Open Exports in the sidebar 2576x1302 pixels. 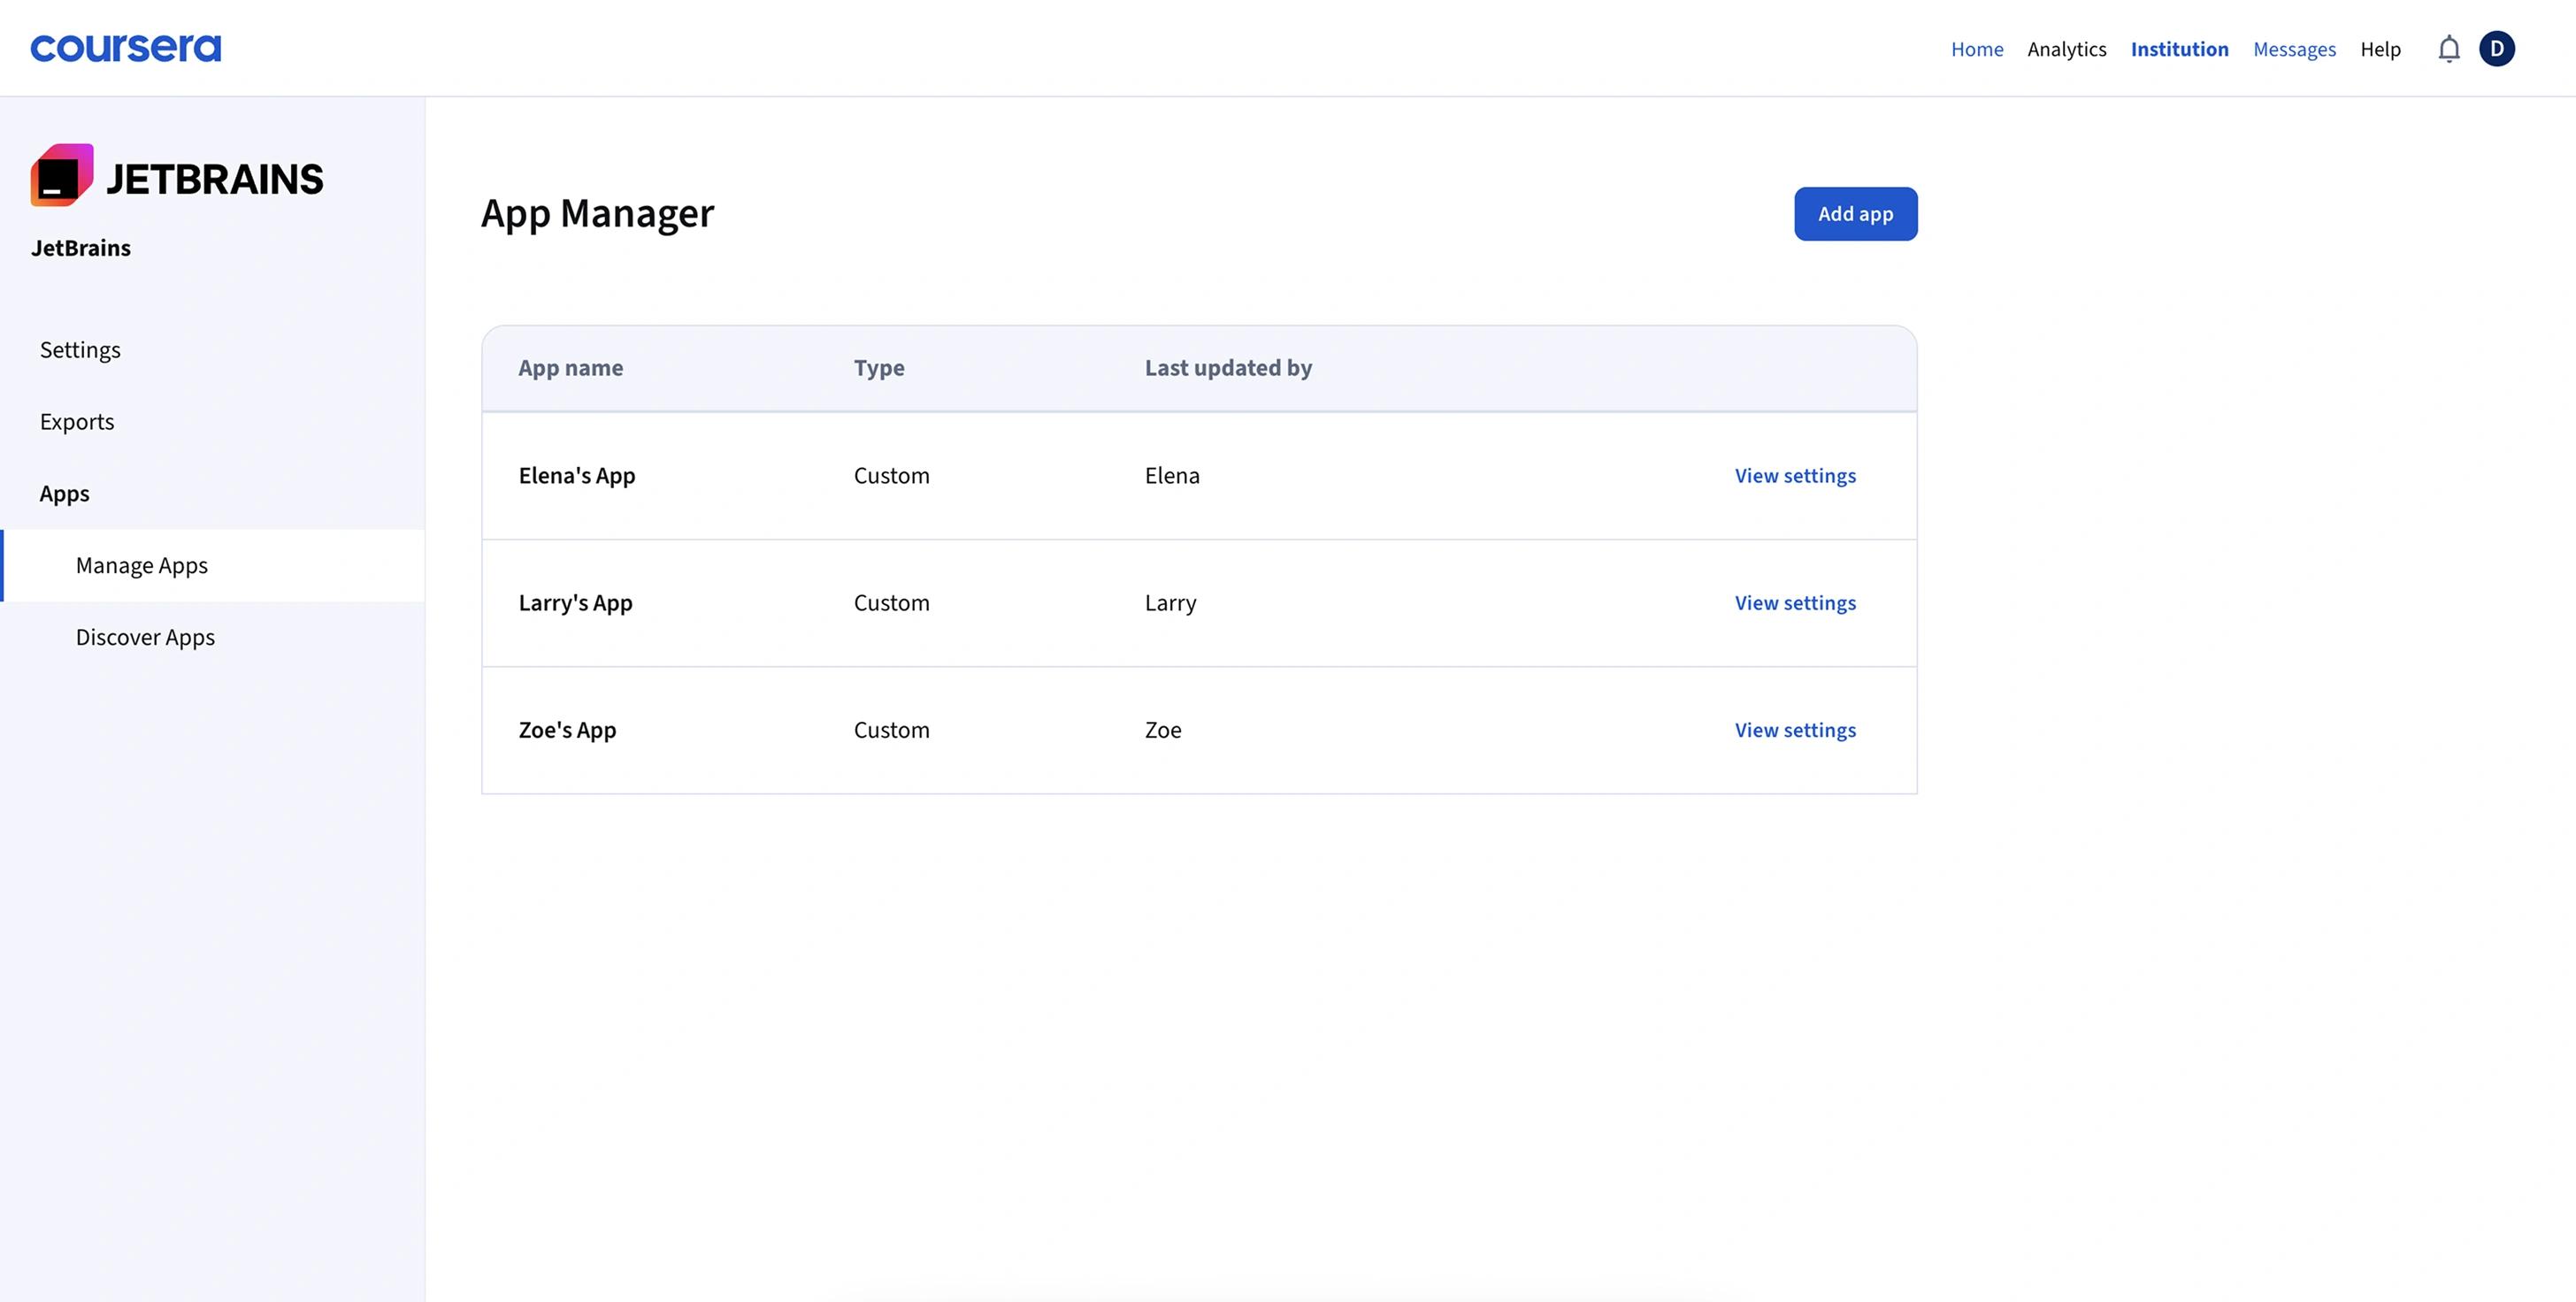(x=77, y=422)
